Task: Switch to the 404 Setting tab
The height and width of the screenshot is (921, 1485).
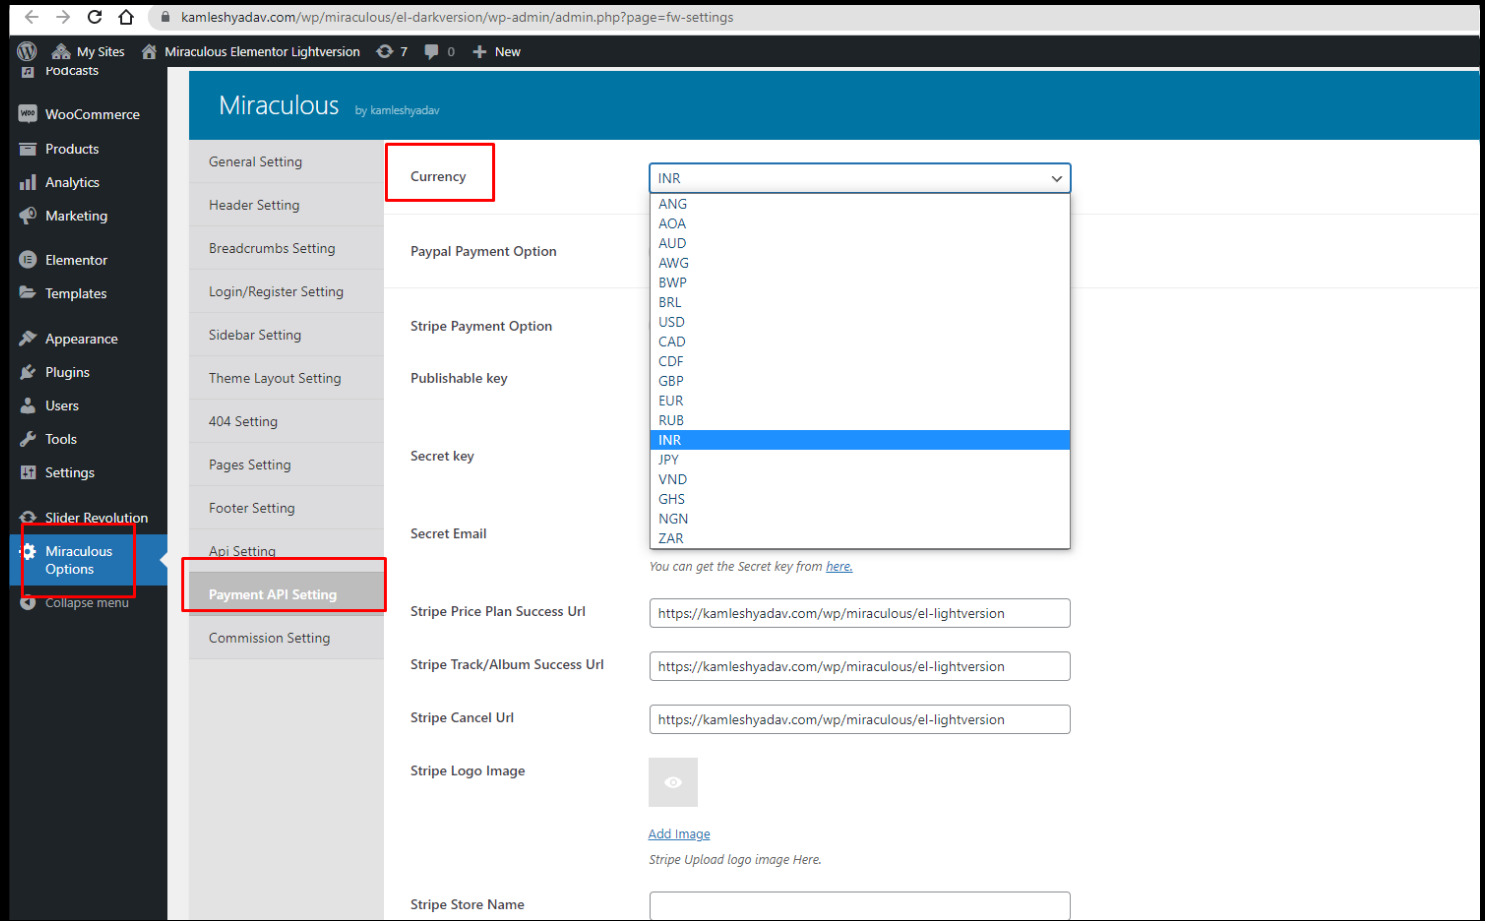Action: (x=286, y=421)
